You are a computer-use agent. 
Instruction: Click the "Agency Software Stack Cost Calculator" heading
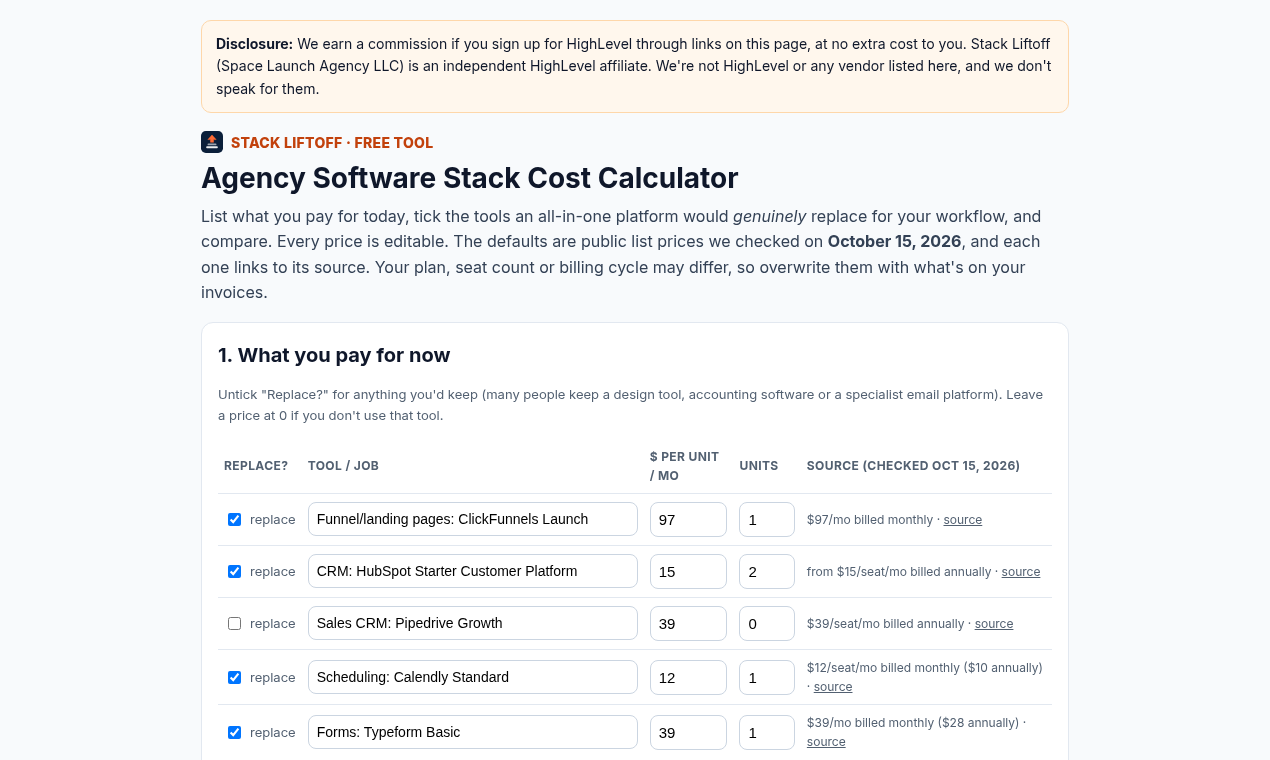tap(470, 178)
